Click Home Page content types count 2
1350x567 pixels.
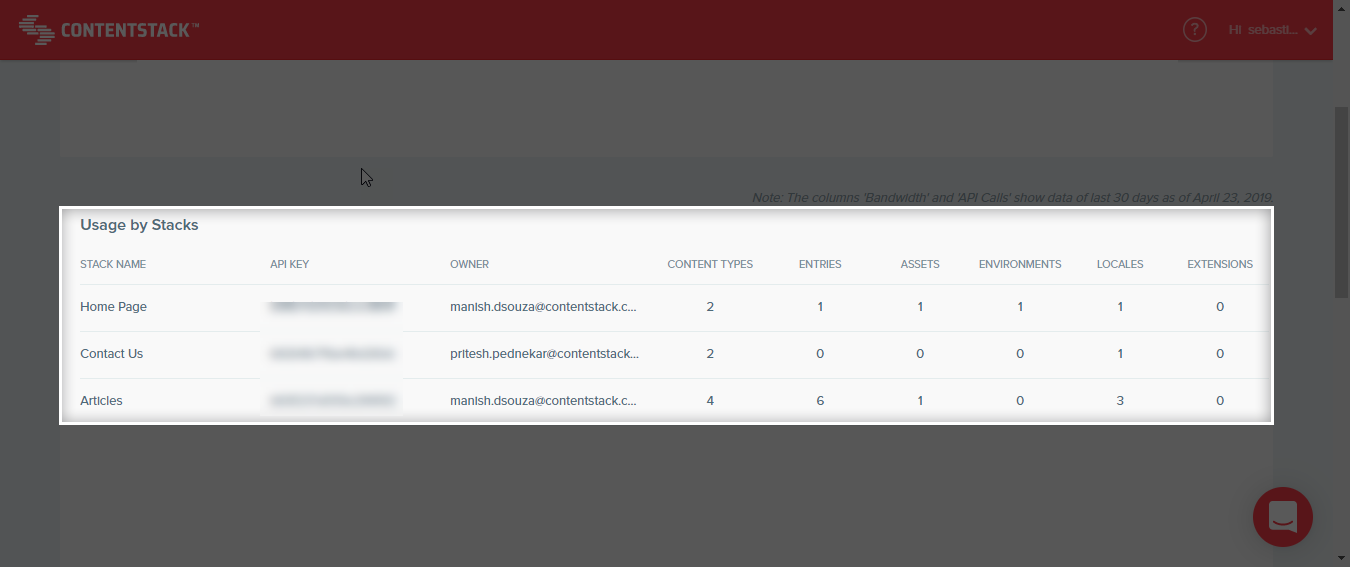(710, 307)
